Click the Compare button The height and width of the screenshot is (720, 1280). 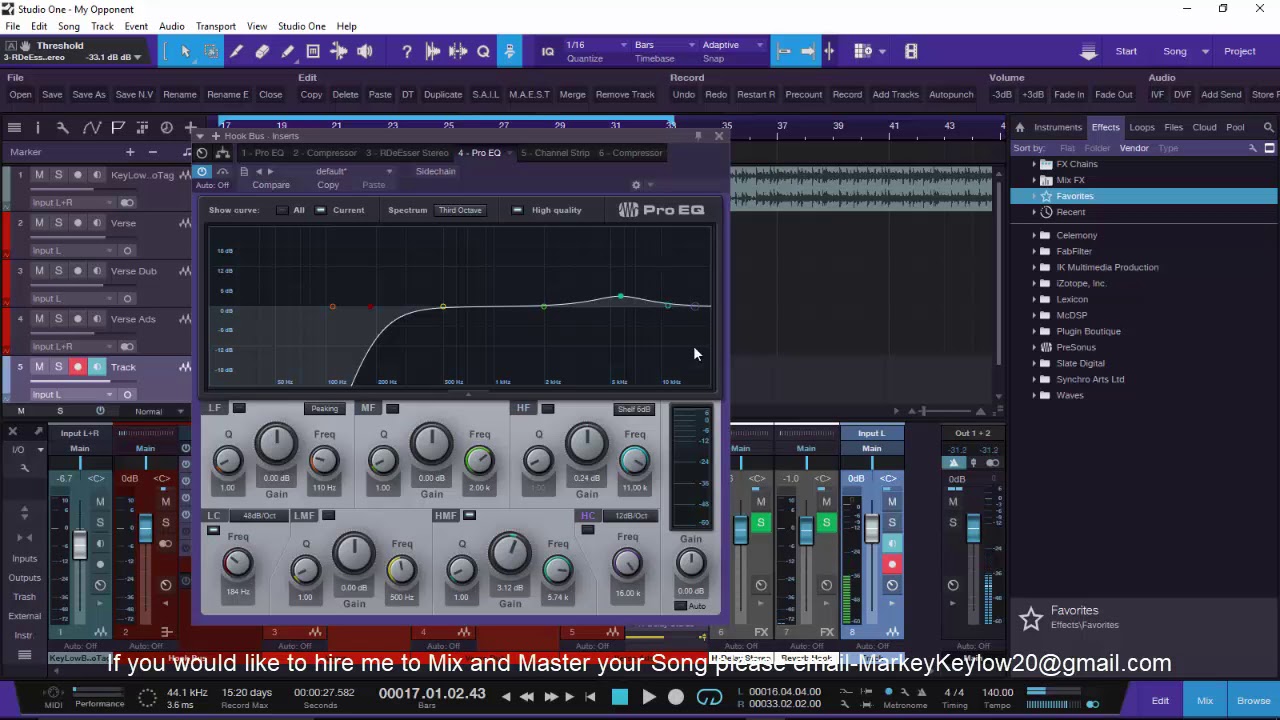[271, 185]
